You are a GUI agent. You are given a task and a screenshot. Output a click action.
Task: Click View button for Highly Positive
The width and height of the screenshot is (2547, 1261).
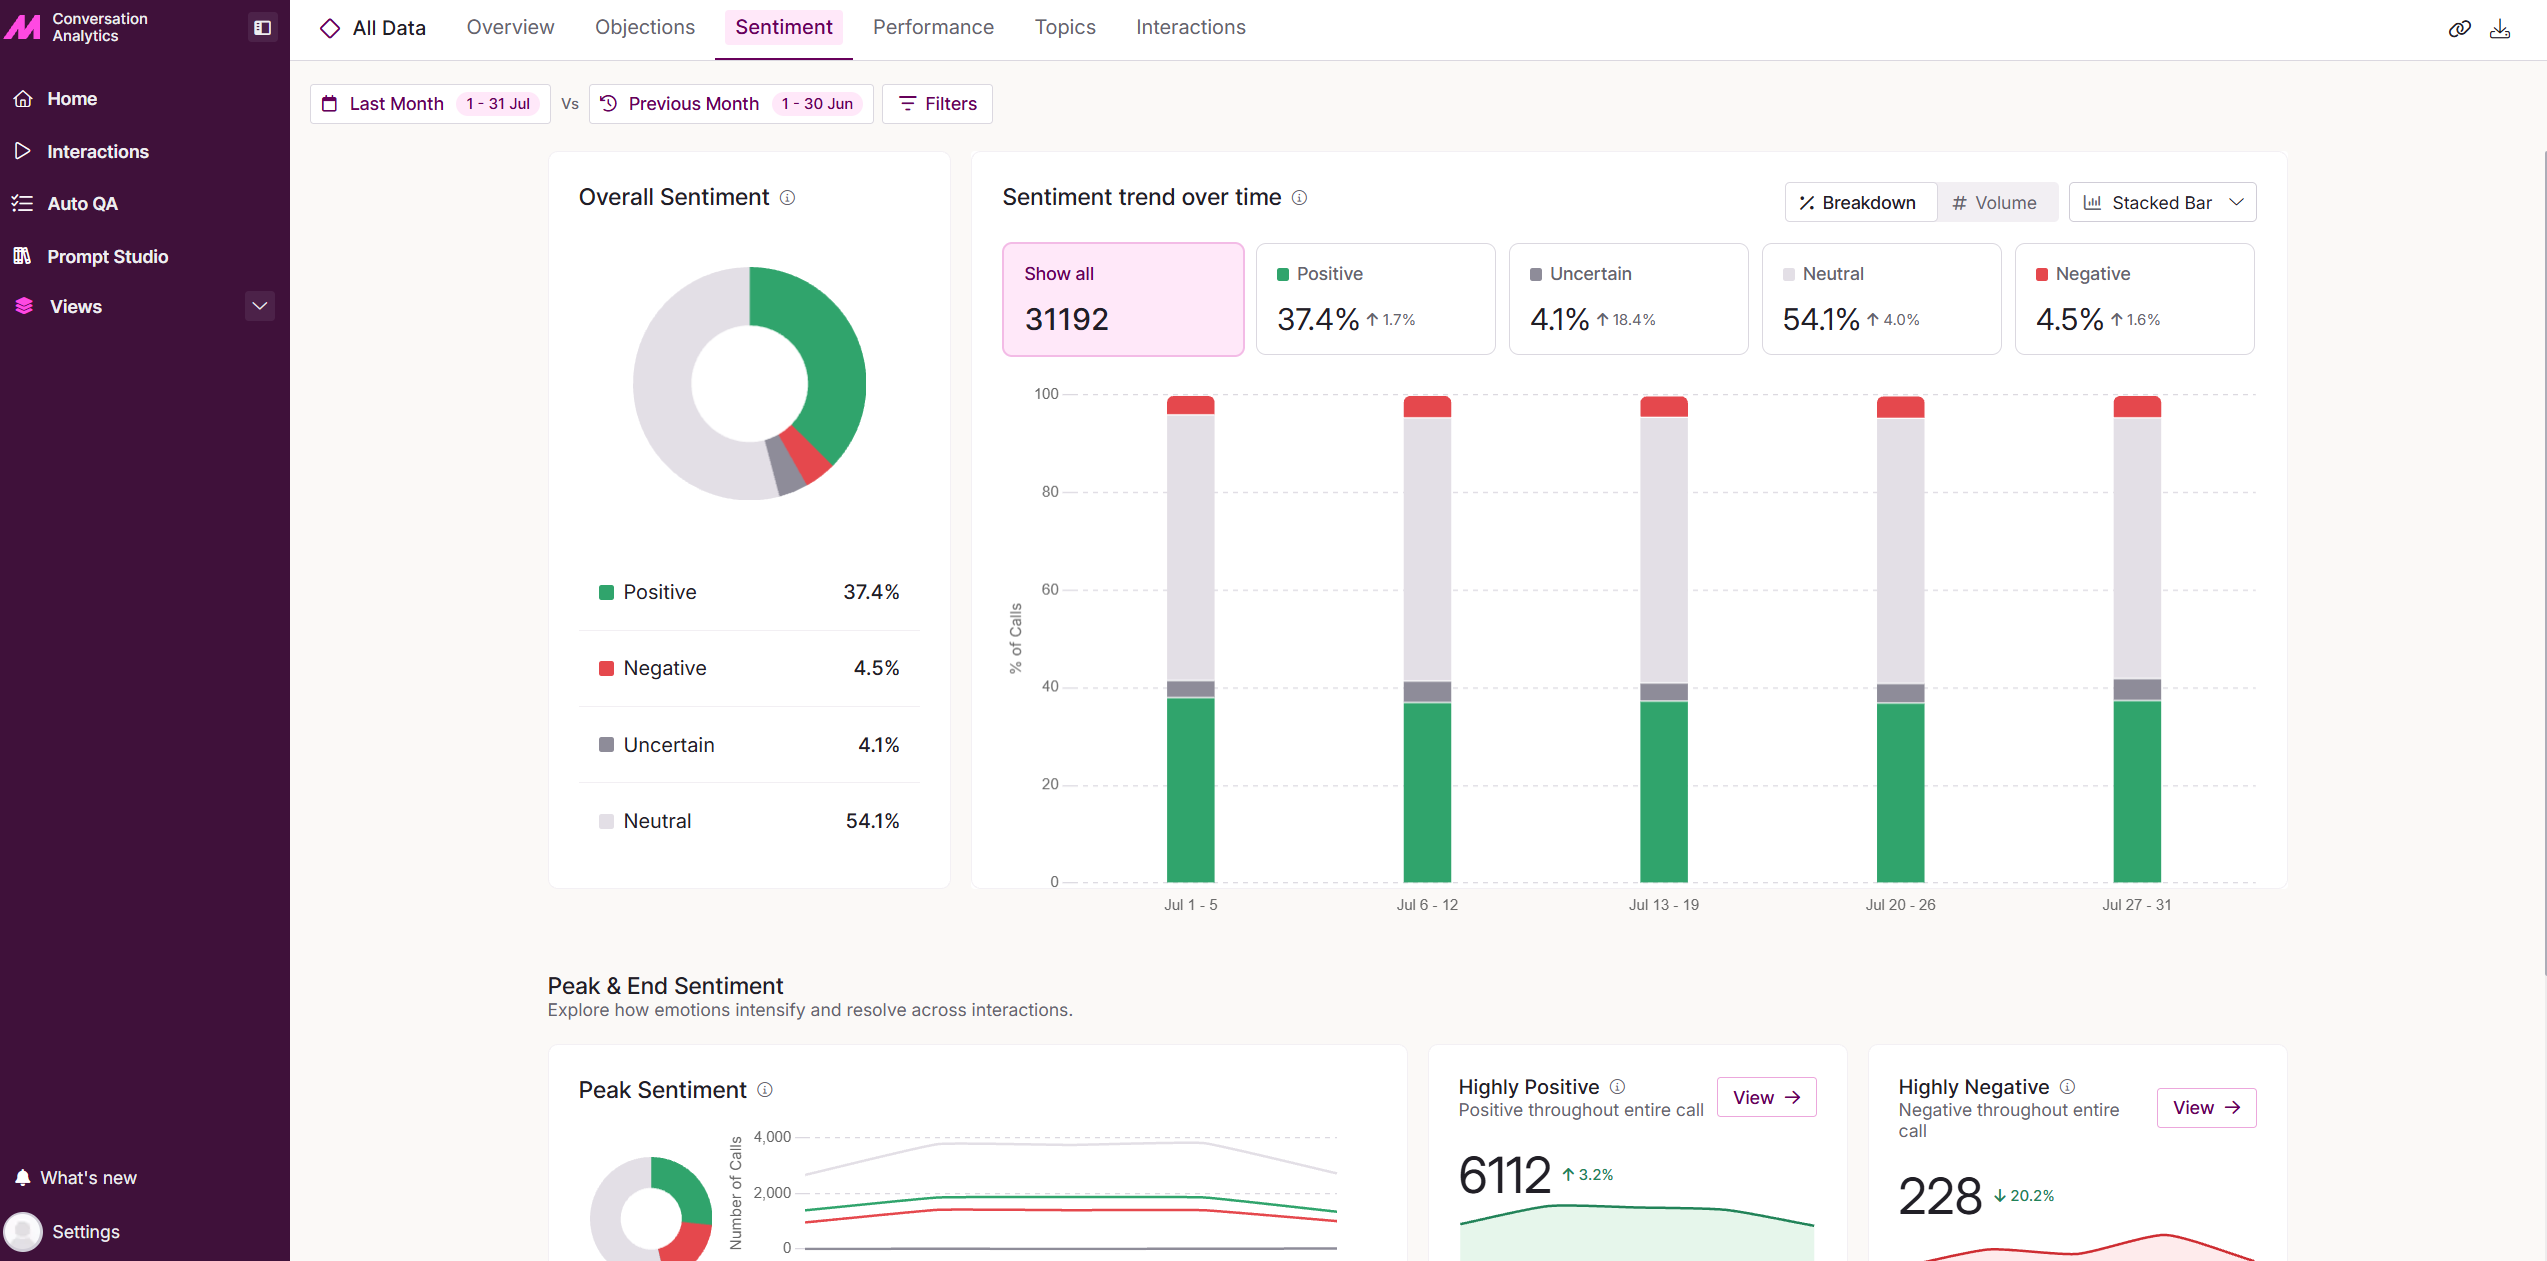tap(1766, 1097)
